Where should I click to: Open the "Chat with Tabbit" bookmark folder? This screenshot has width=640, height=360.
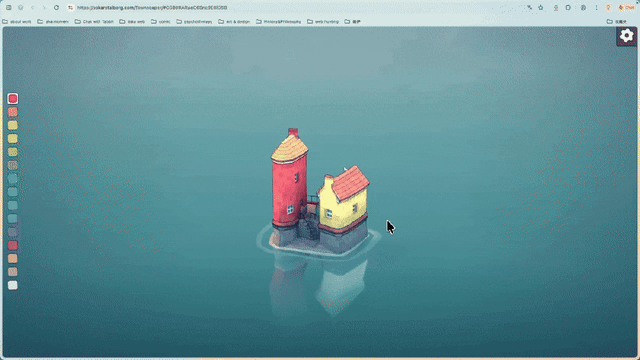click(x=94, y=22)
